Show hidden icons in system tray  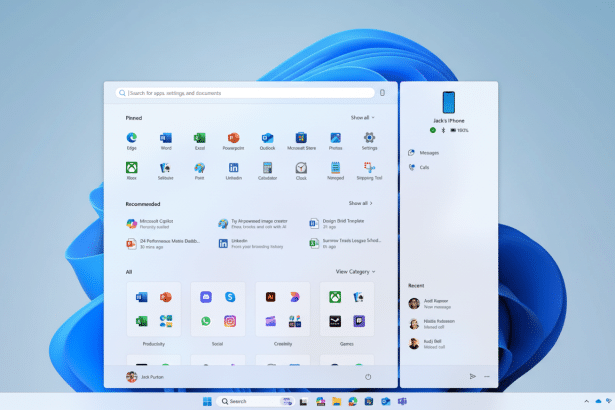(586, 401)
